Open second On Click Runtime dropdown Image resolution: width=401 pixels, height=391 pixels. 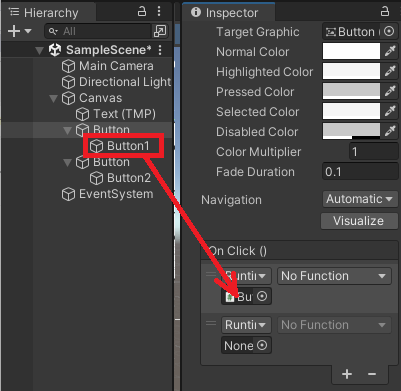pyautogui.click(x=246, y=325)
